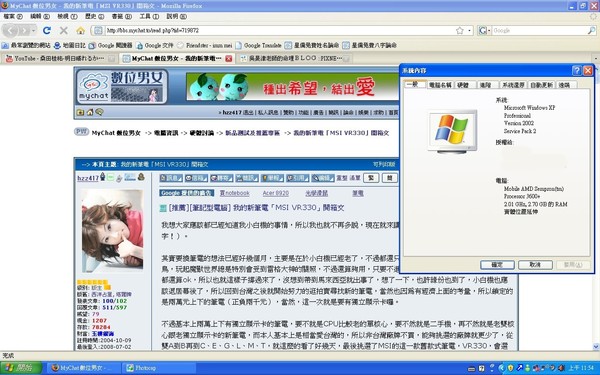Select the 進階 tab in System Properties
The width and height of the screenshot is (600, 375).
(x=488, y=85)
